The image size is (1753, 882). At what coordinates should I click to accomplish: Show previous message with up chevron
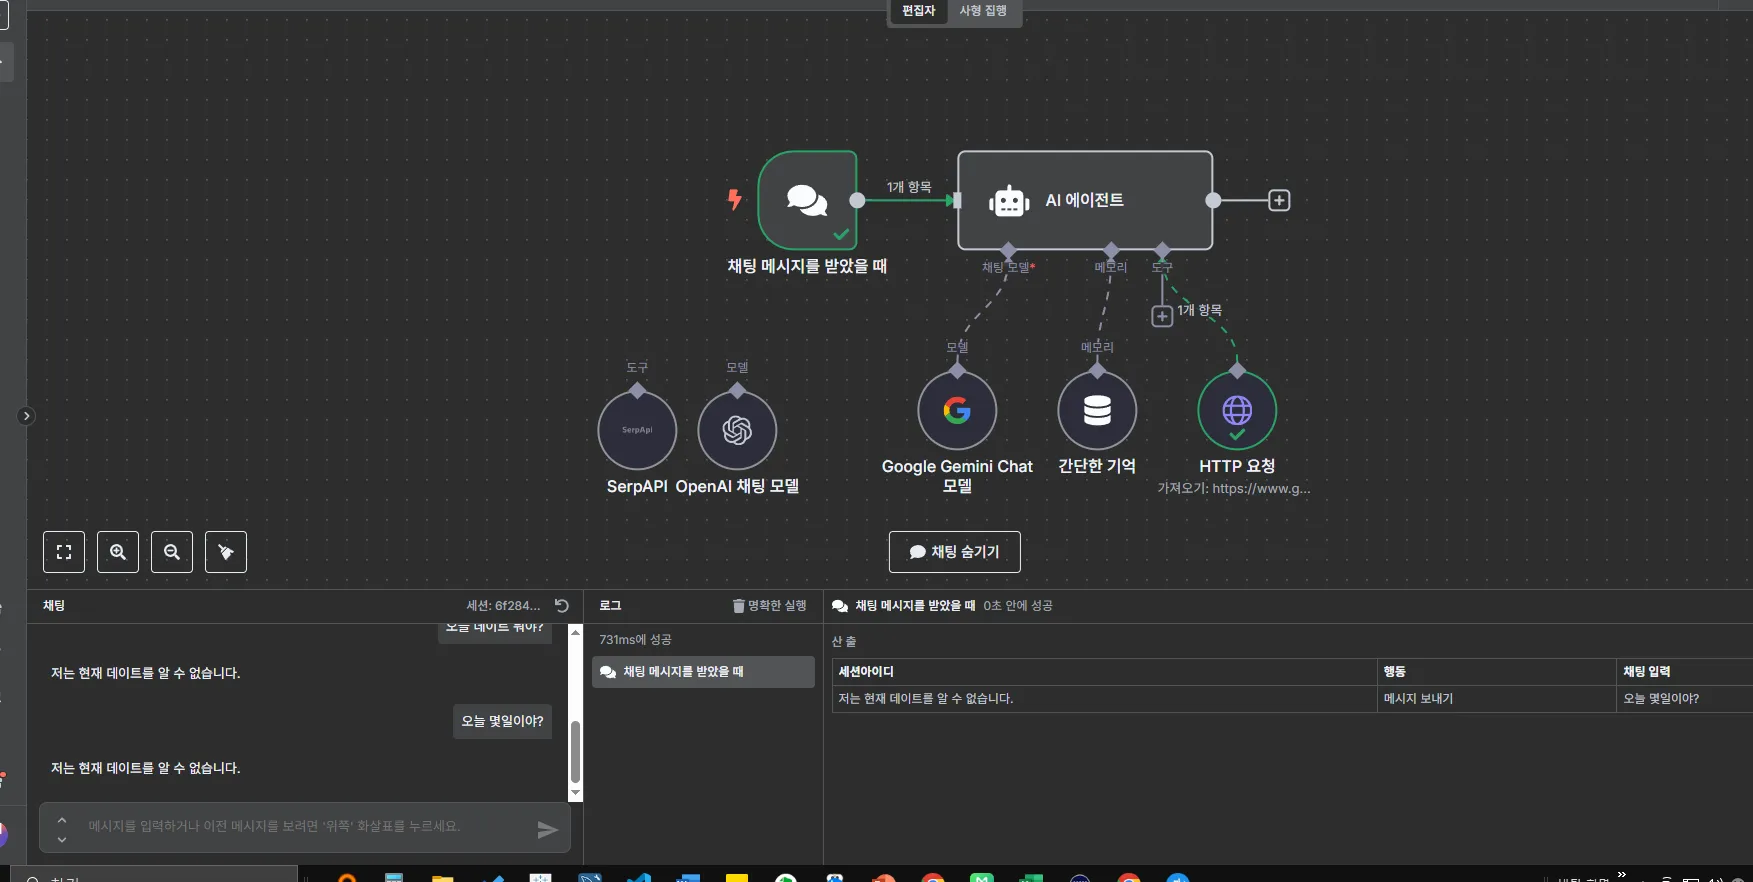(x=62, y=820)
